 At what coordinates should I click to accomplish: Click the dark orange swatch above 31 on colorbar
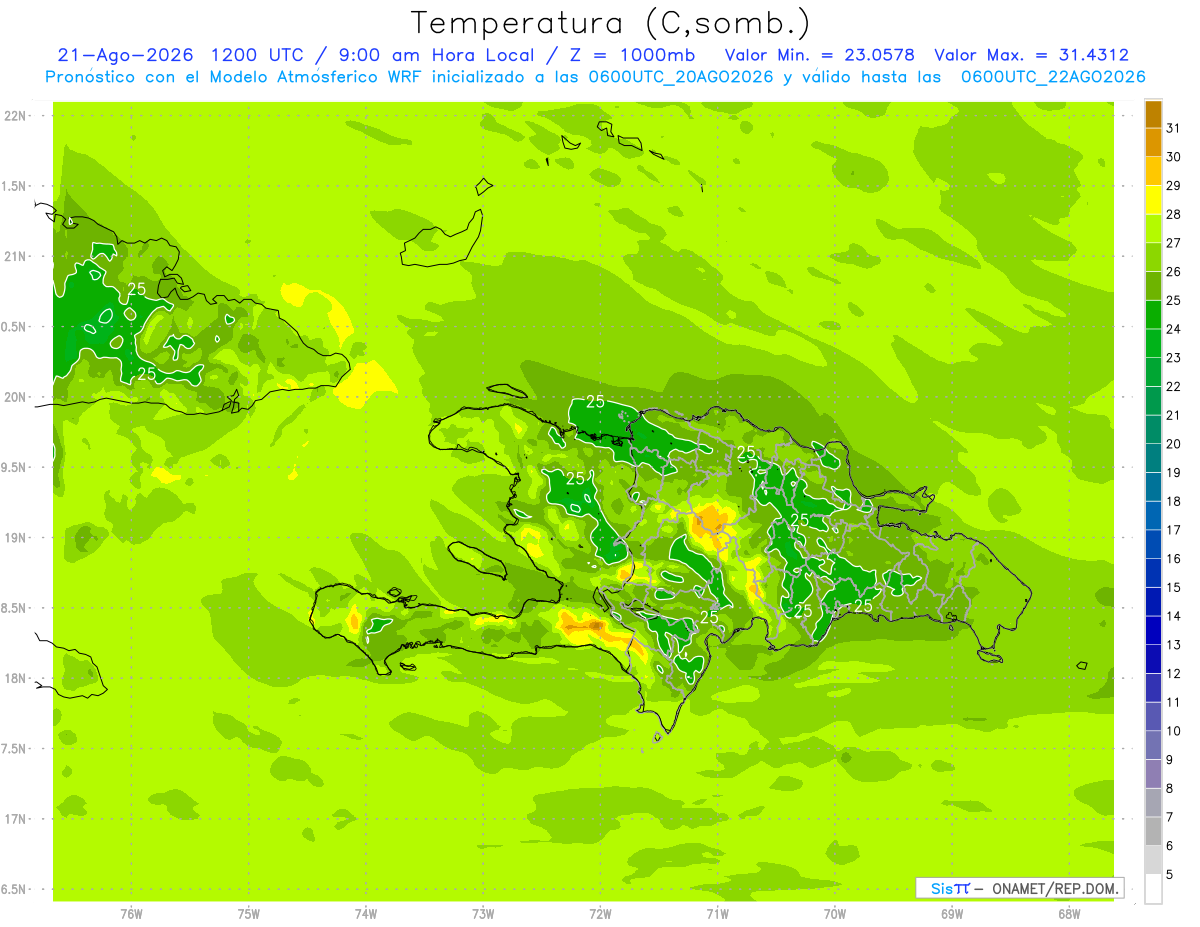(1153, 114)
